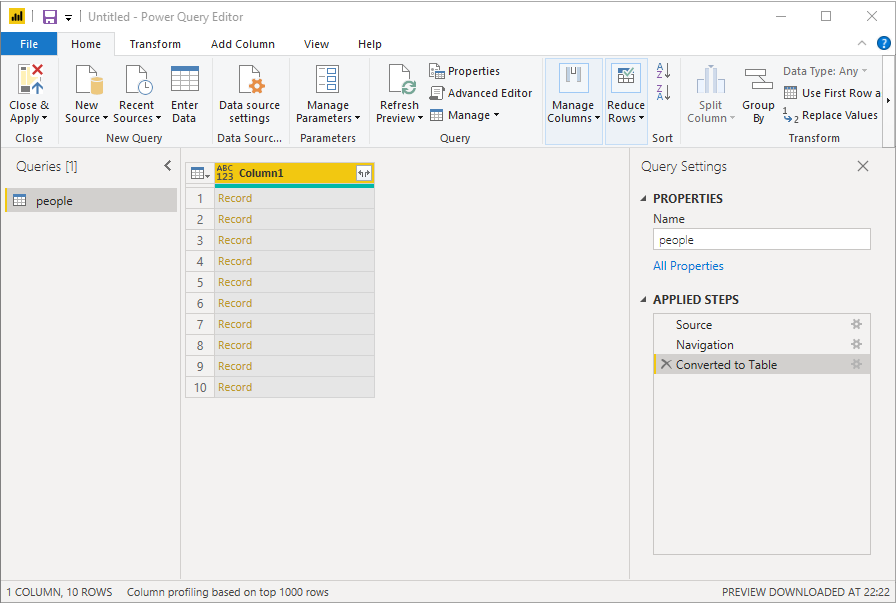896x603 pixels.
Task: Click Refresh Preview icon
Action: pos(402,79)
